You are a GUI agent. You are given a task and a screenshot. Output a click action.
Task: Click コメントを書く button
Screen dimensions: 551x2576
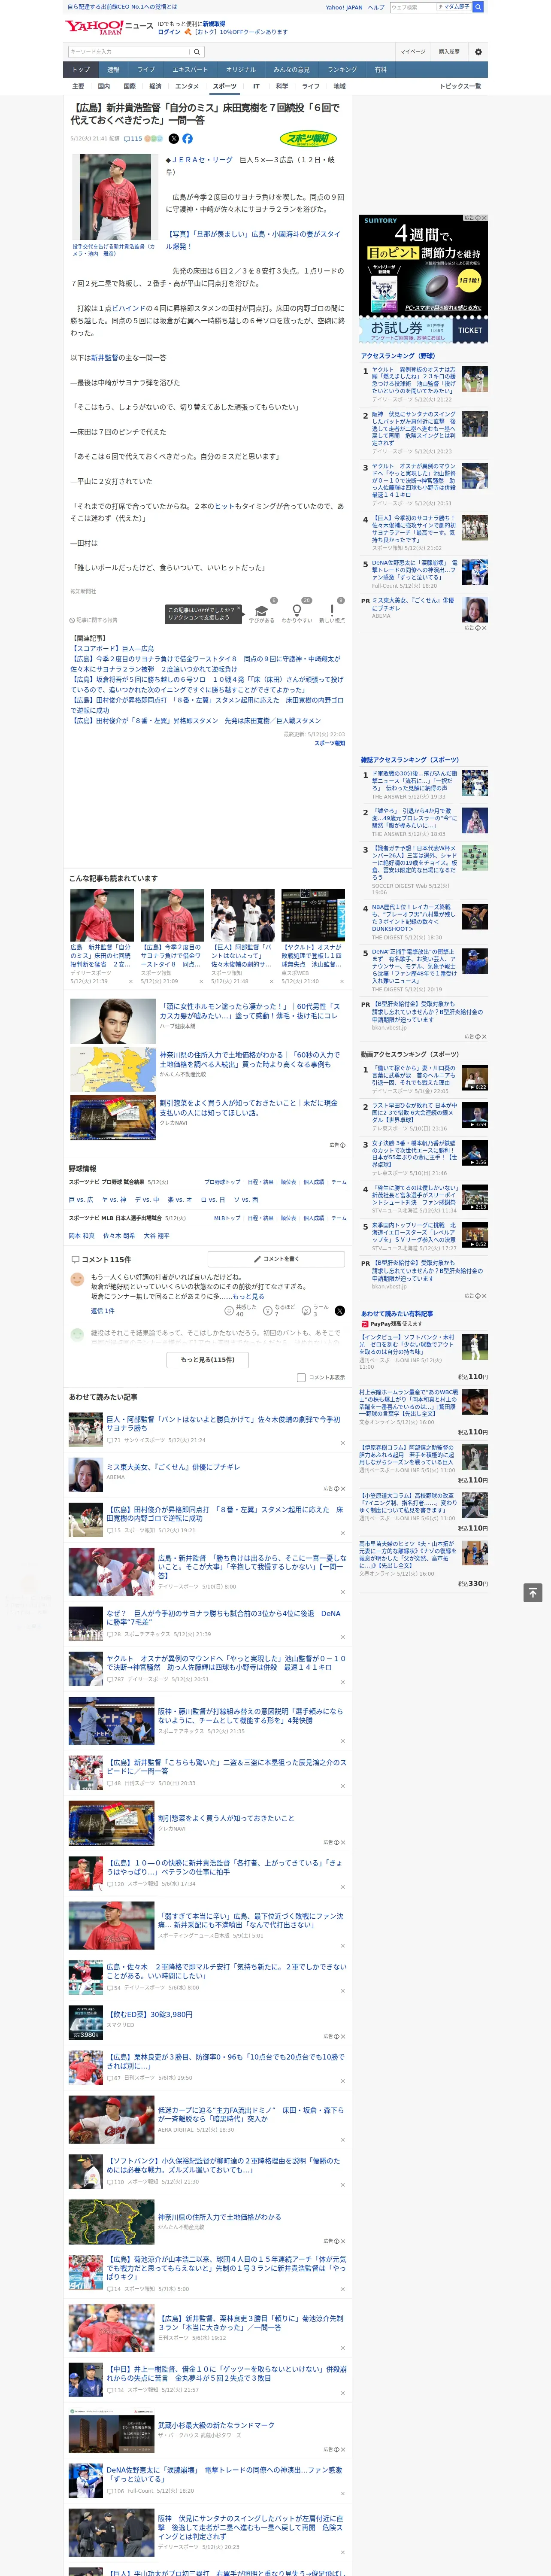tap(277, 1259)
